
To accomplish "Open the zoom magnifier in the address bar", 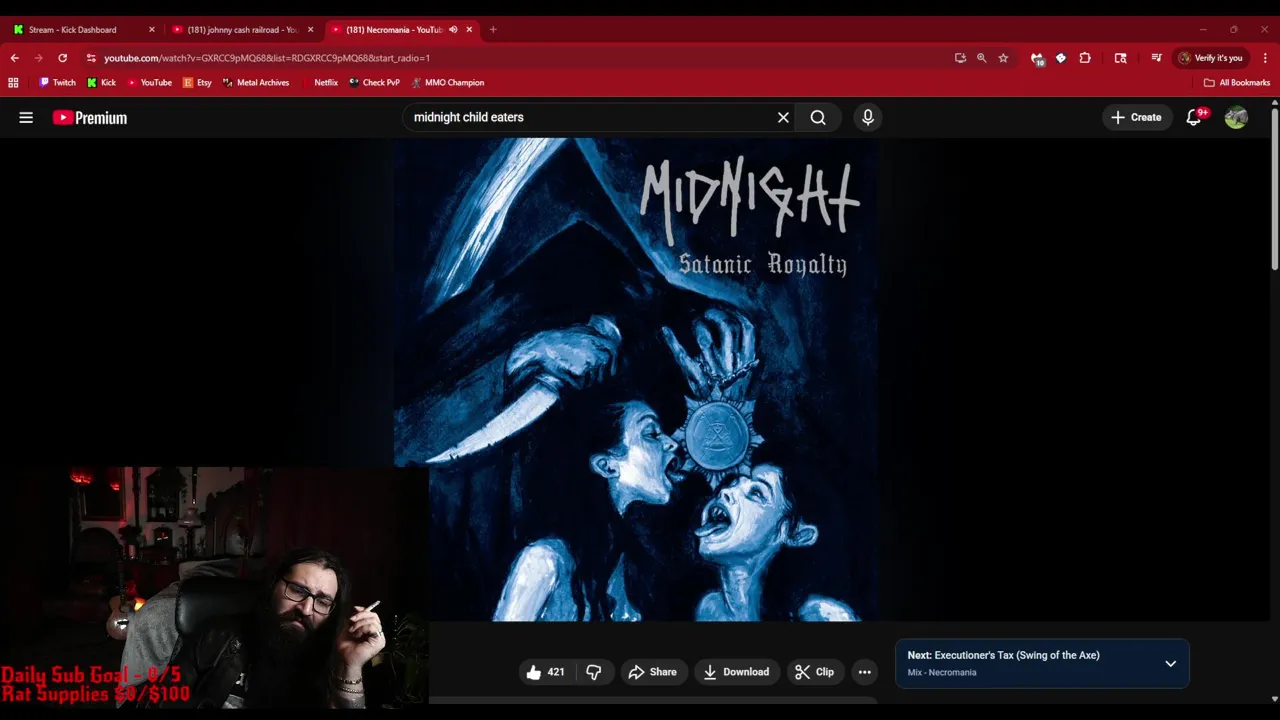I will 982,58.
